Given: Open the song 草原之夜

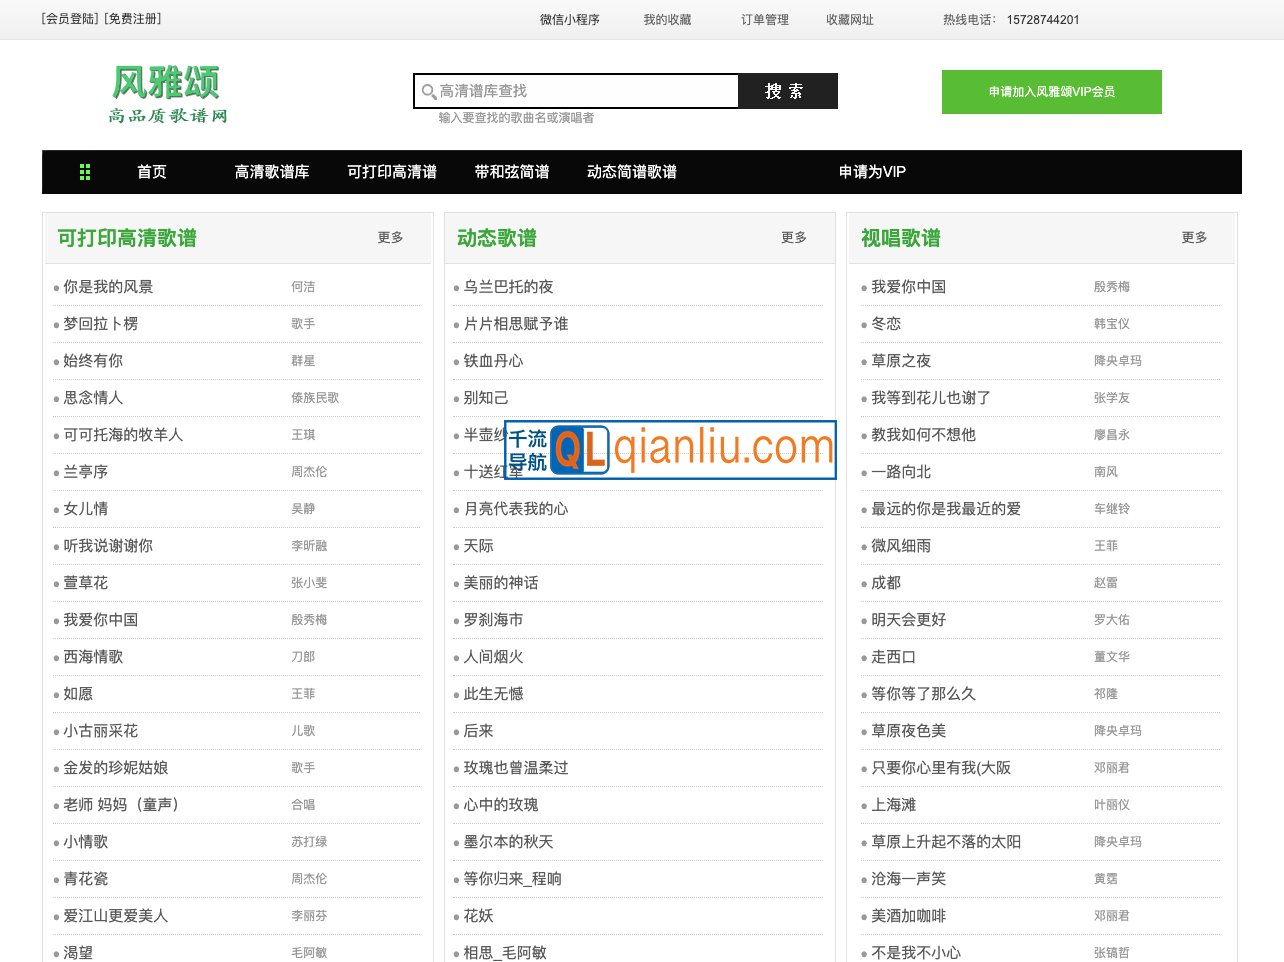Looking at the screenshot, I should click(x=901, y=361).
